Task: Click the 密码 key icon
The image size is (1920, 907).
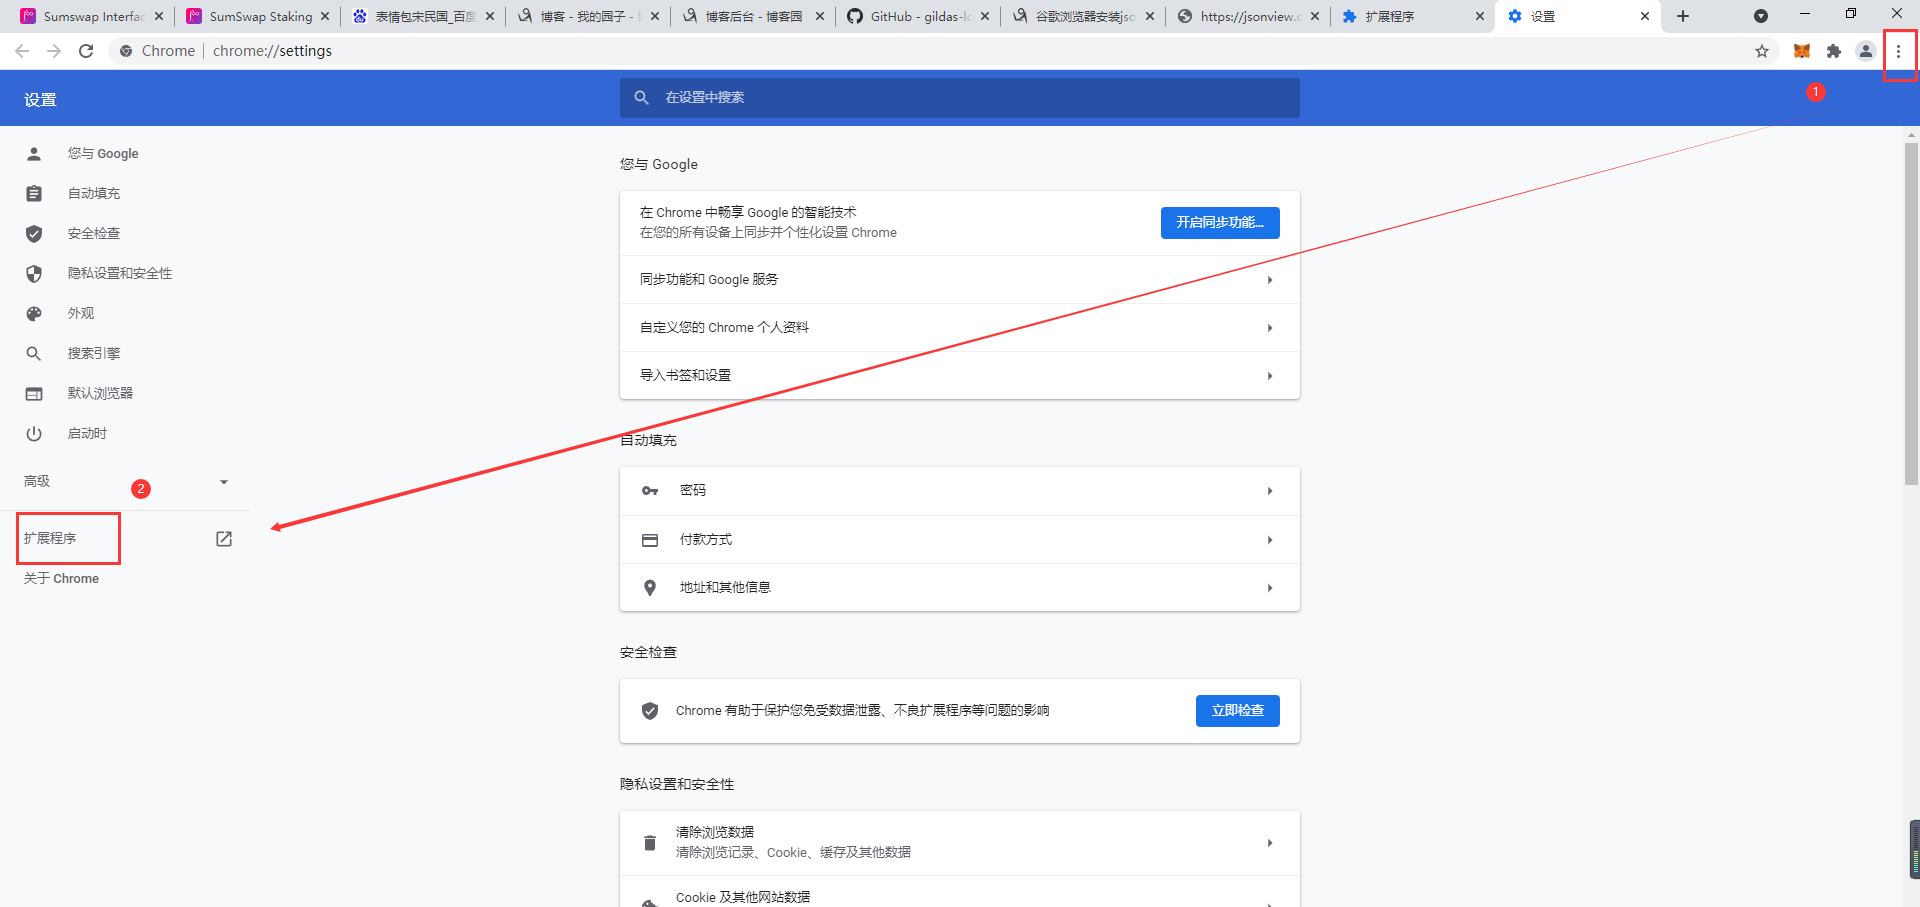Action: [x=650, y=491]
